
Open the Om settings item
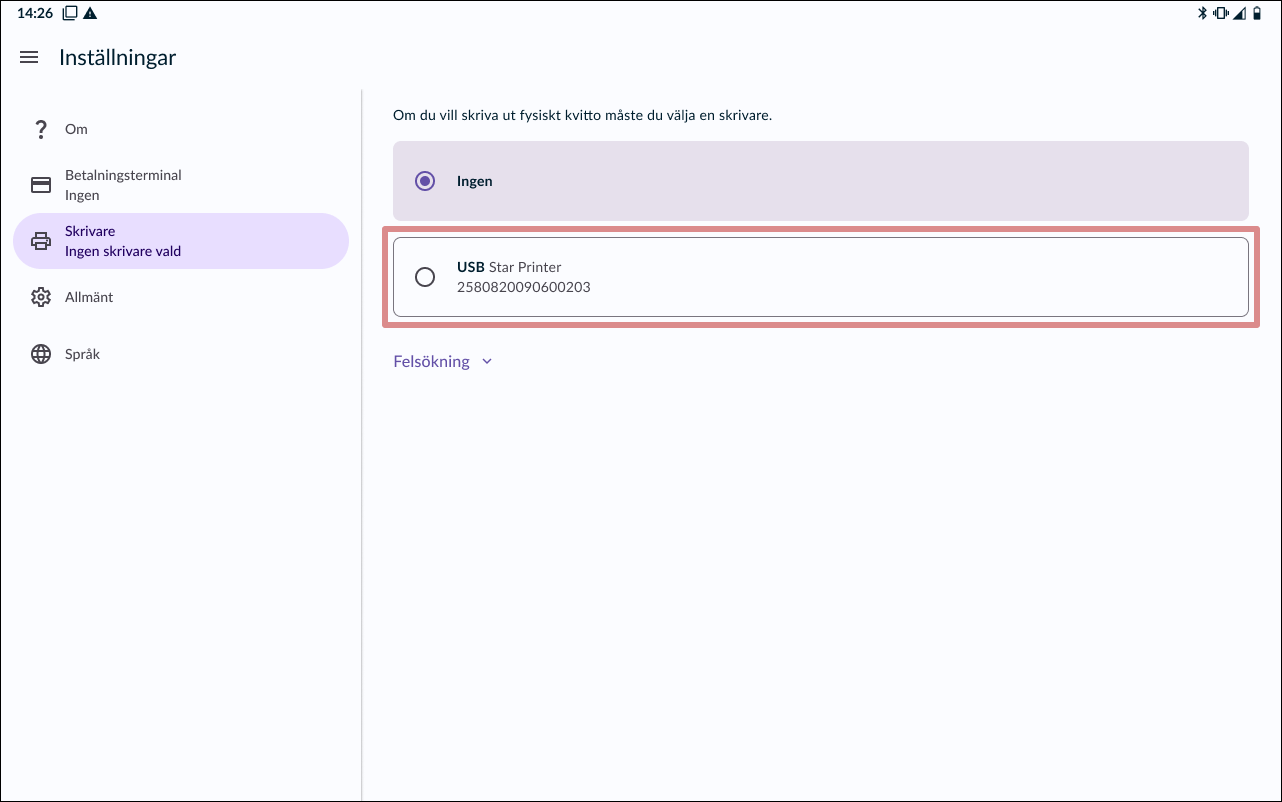click(180, 129)
